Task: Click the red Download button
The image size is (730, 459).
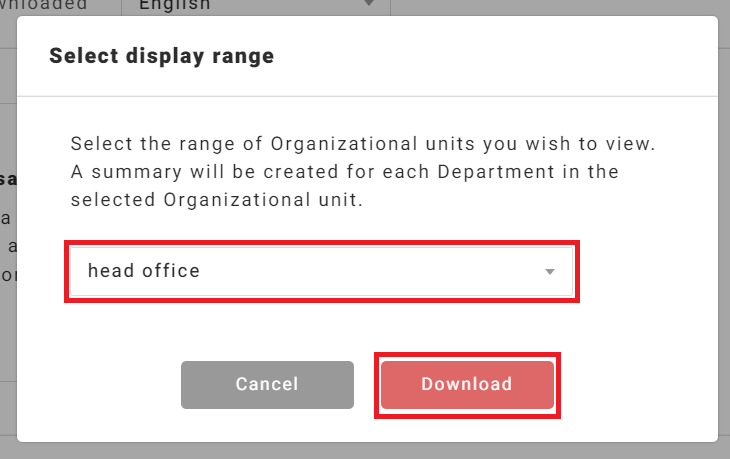Action: (467, 384)
